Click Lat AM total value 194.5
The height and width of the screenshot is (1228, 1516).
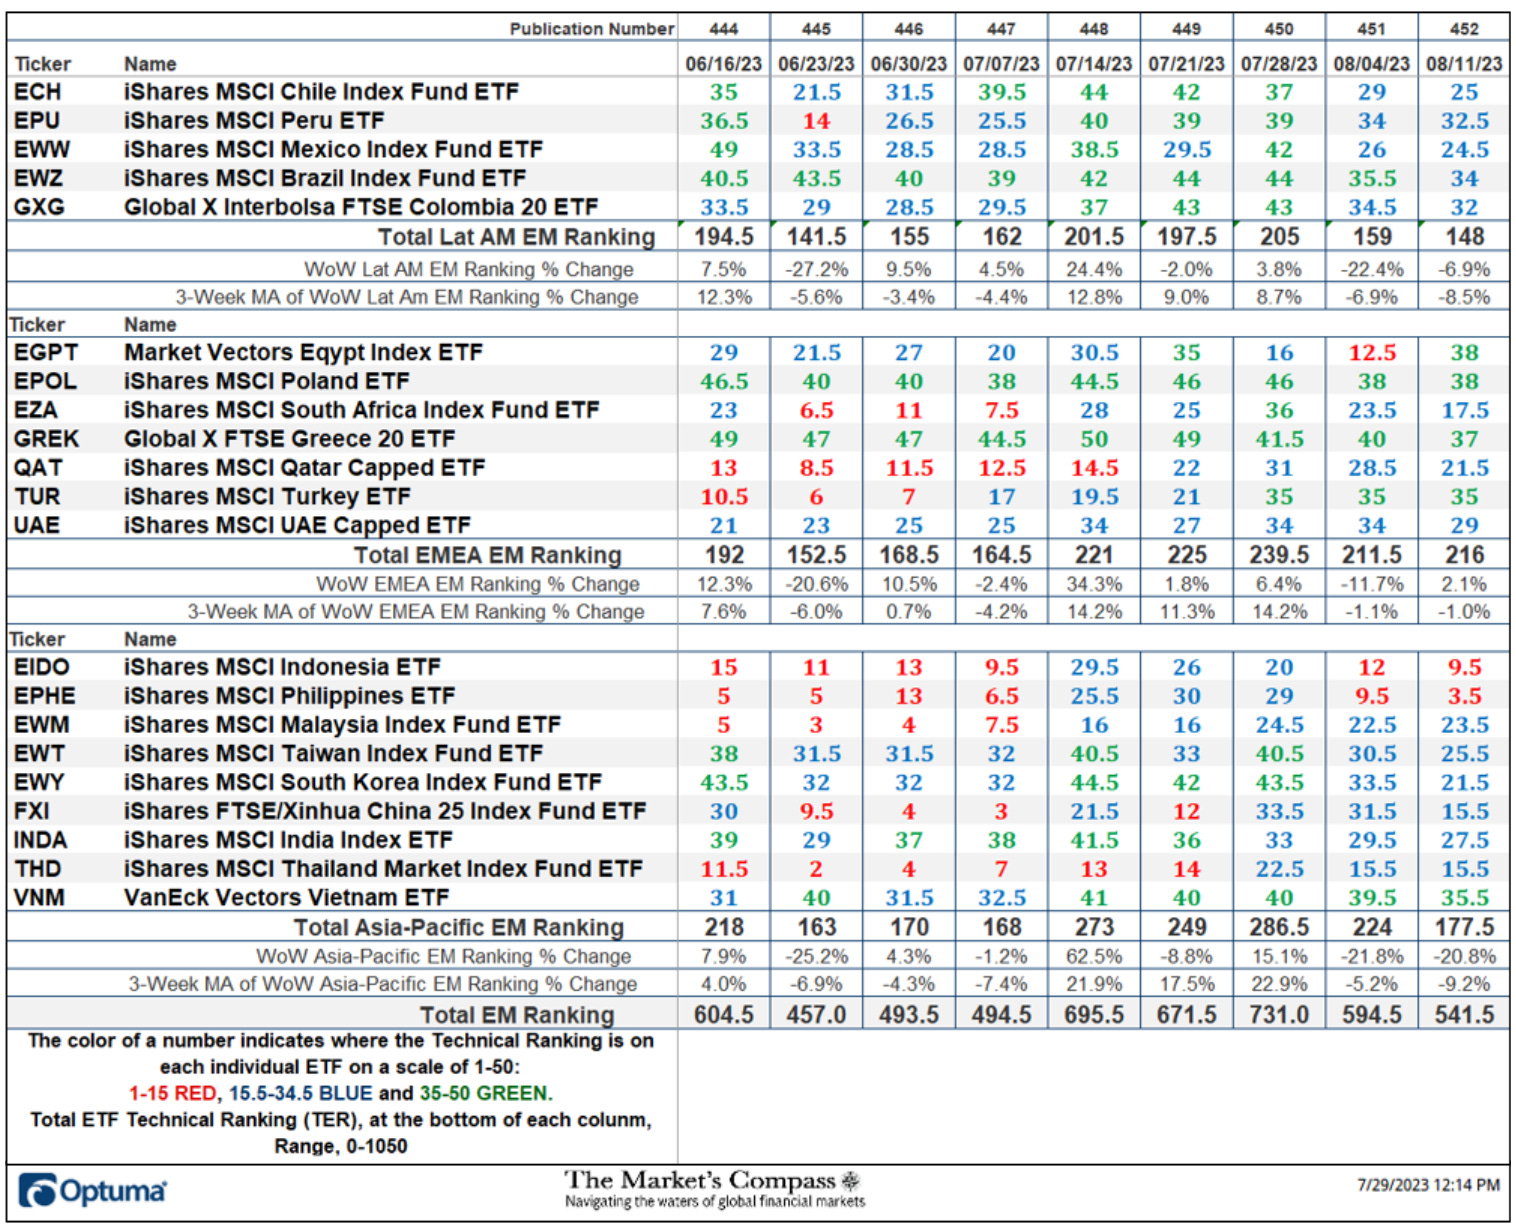coord(724,237)
